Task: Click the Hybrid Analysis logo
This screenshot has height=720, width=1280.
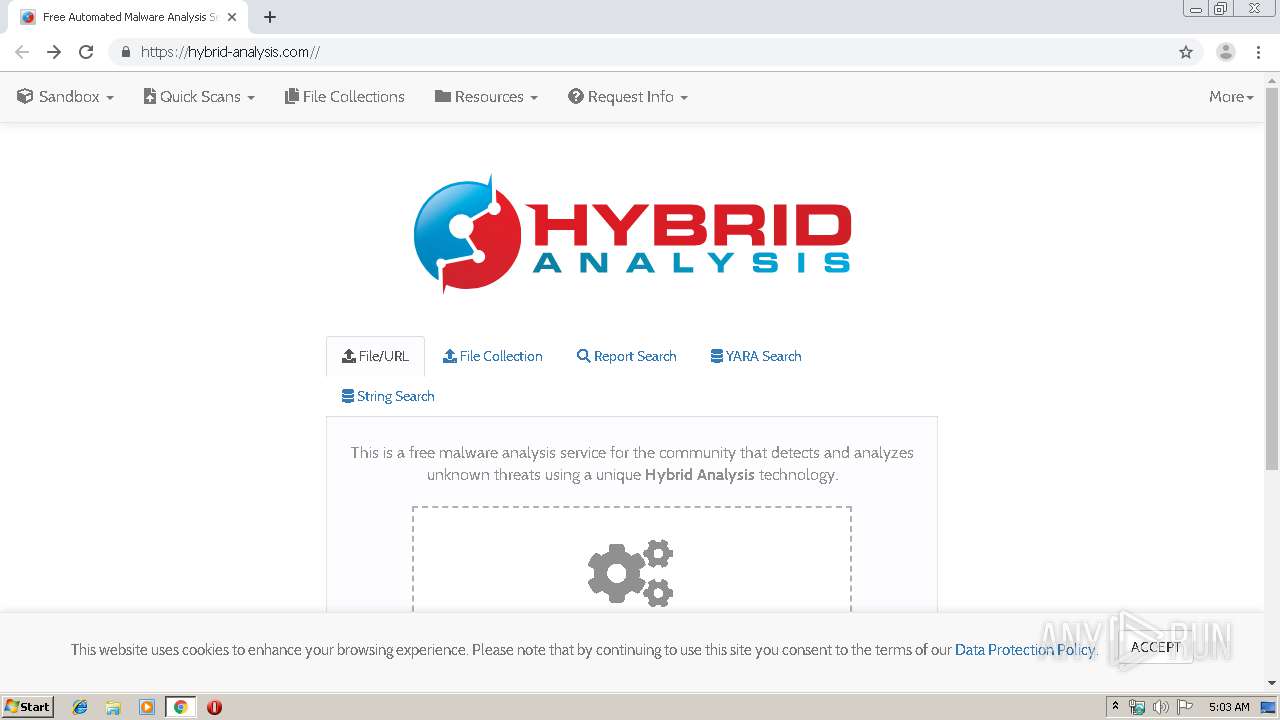Action: point(632,234)
